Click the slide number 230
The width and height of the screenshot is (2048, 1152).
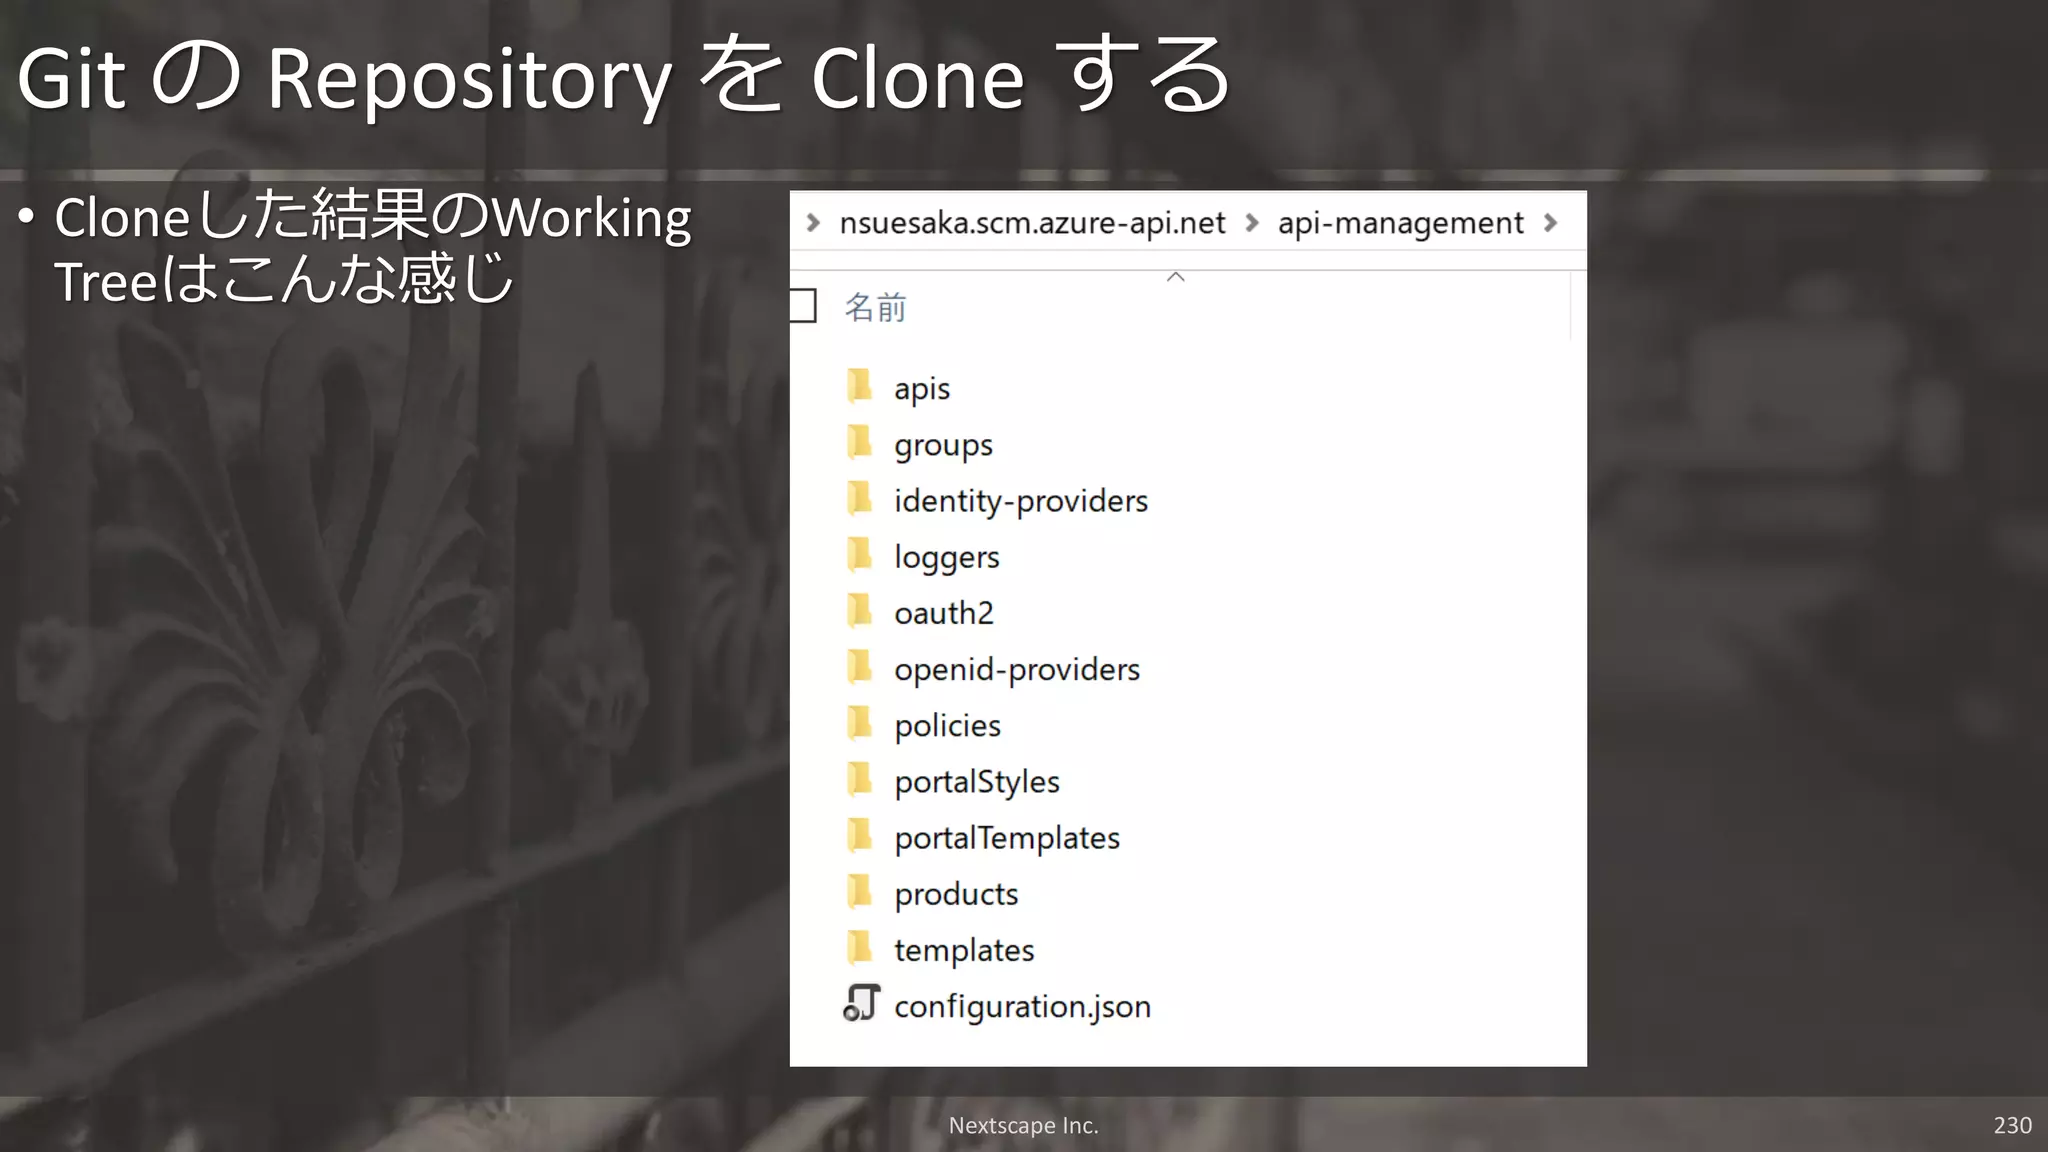click(2012, 1125)
